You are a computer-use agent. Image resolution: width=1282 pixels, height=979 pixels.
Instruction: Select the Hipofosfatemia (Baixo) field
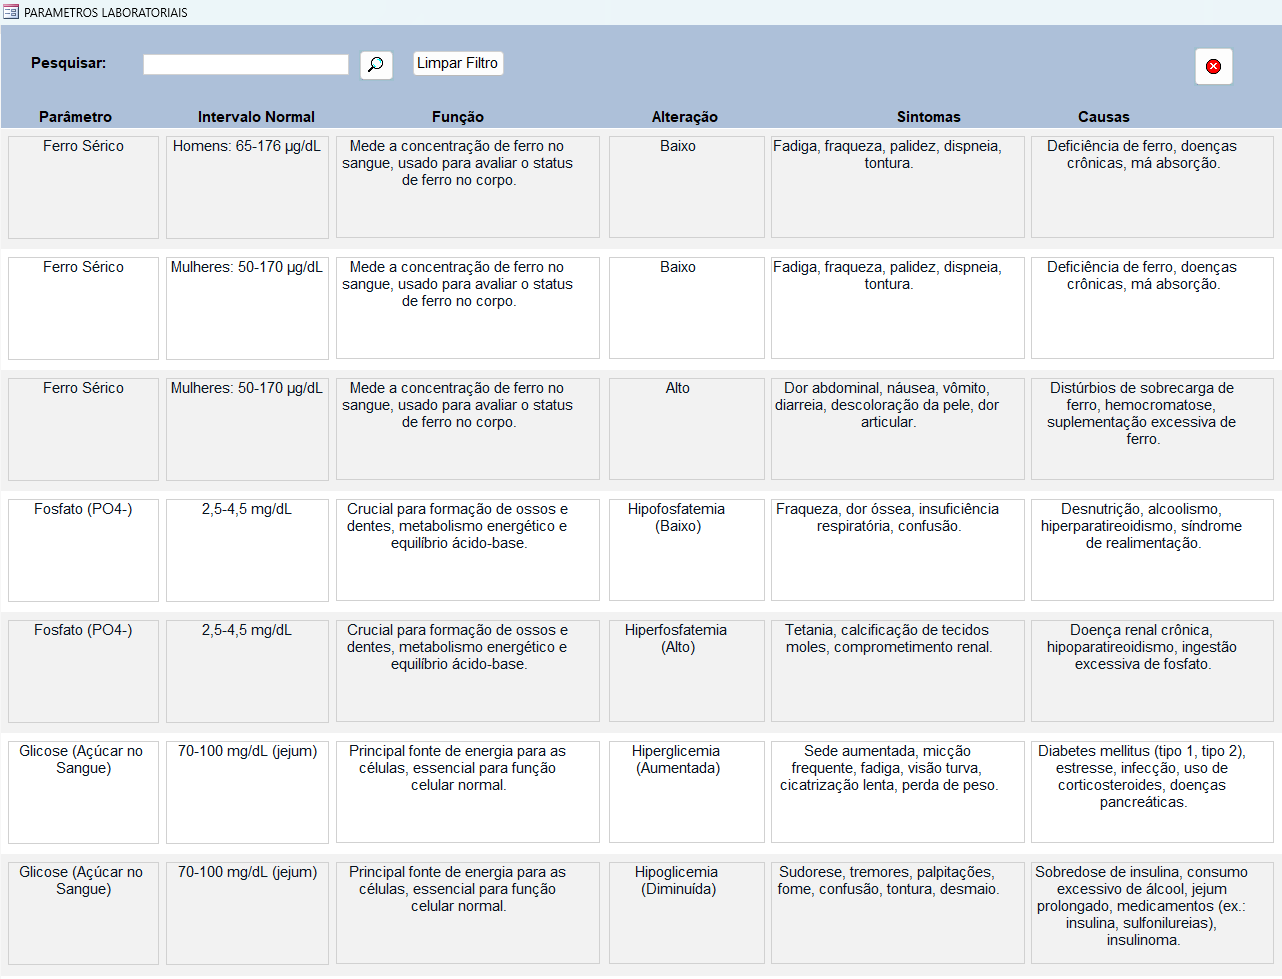(686, 549)
